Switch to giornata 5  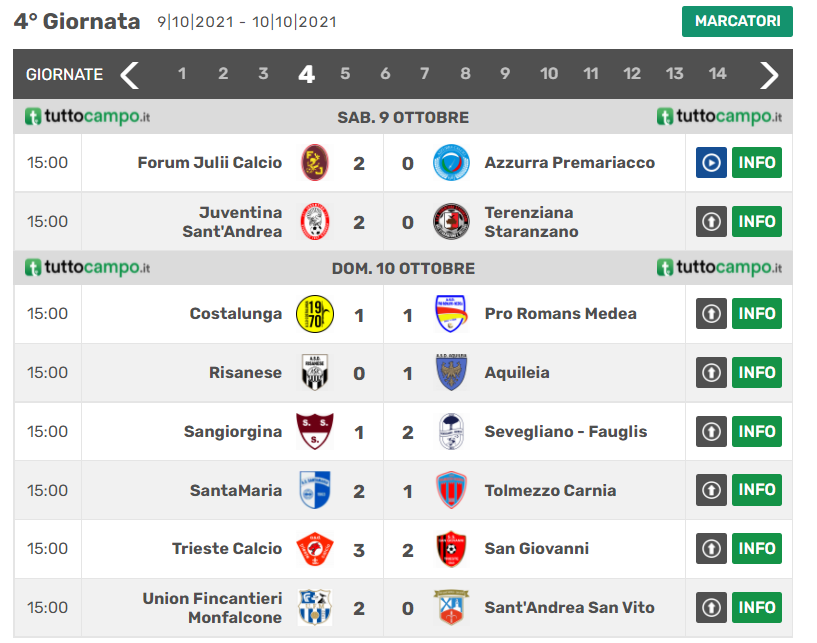[x=345, y=73]
